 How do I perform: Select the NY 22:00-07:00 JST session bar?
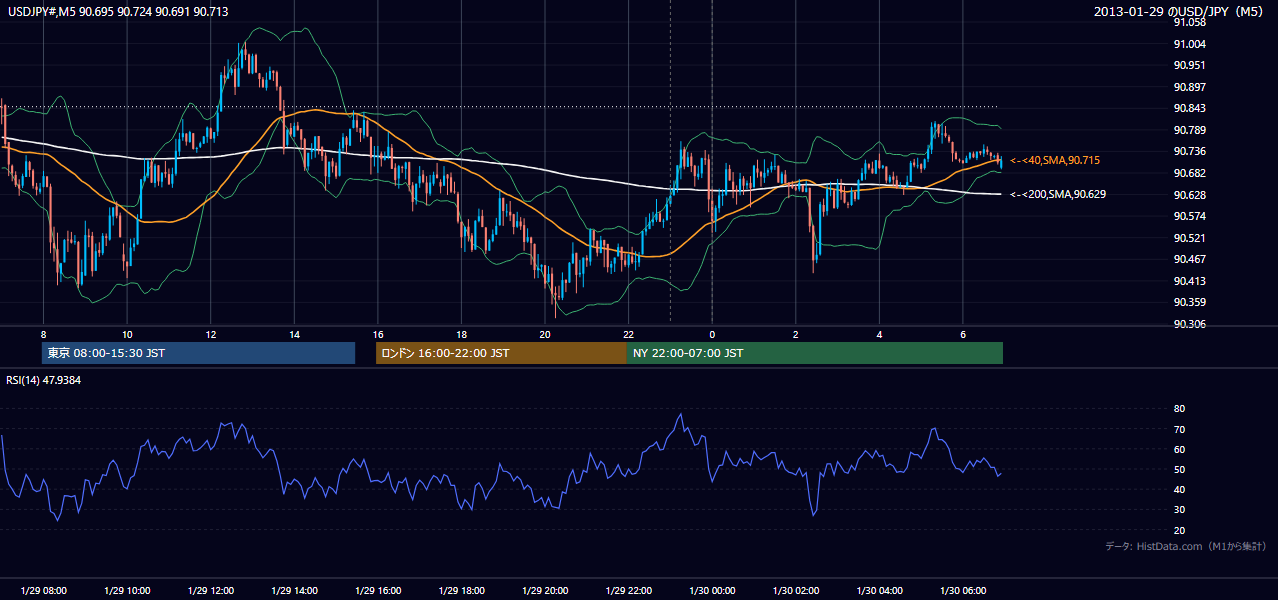coord(815,353)
